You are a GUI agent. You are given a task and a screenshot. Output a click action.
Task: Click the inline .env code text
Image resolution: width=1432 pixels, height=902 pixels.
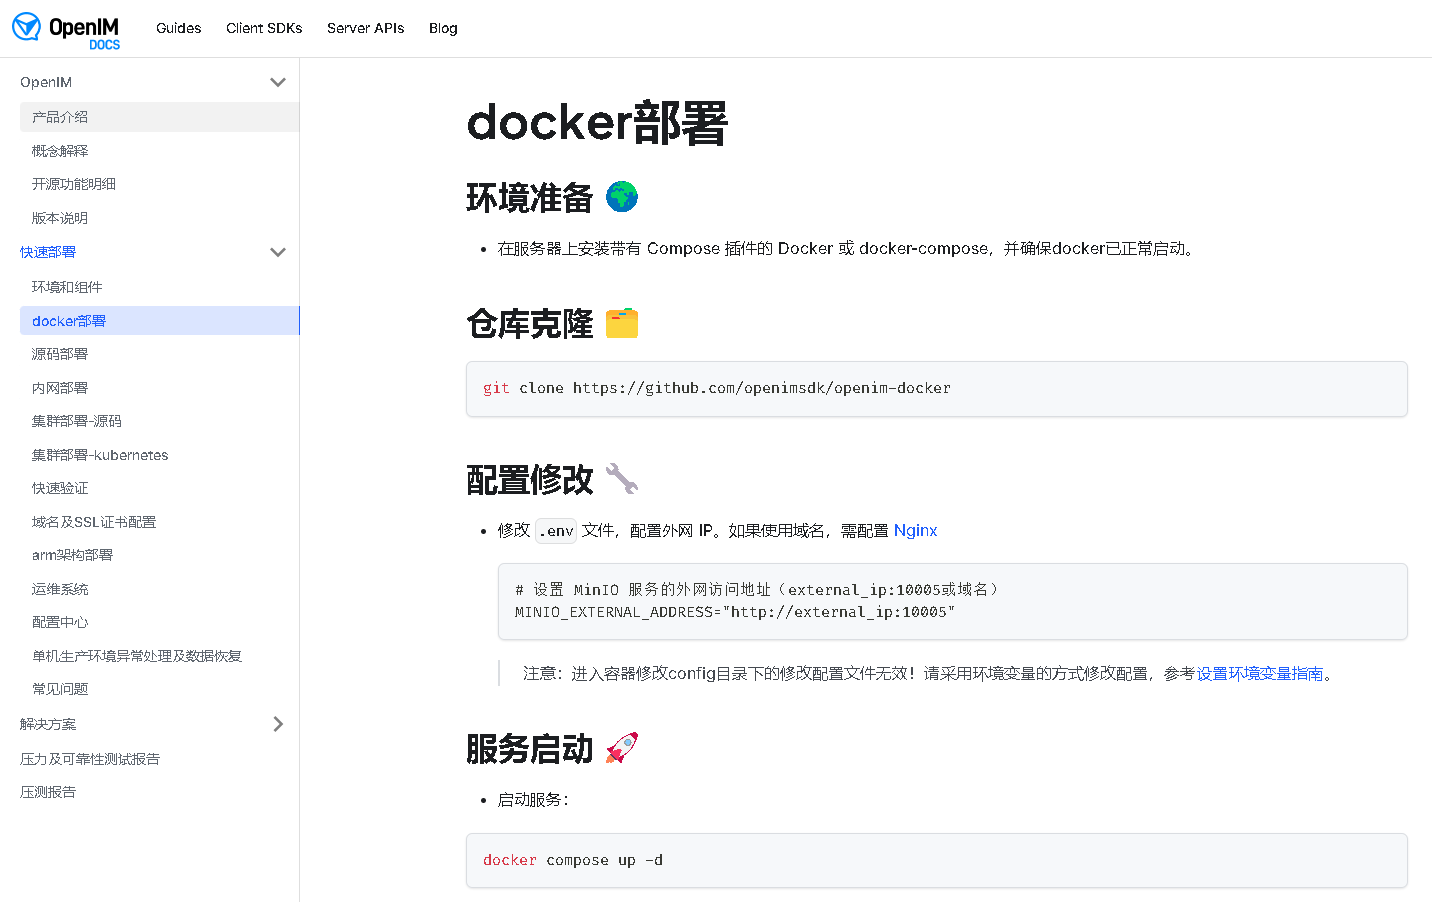pos(556,531)
